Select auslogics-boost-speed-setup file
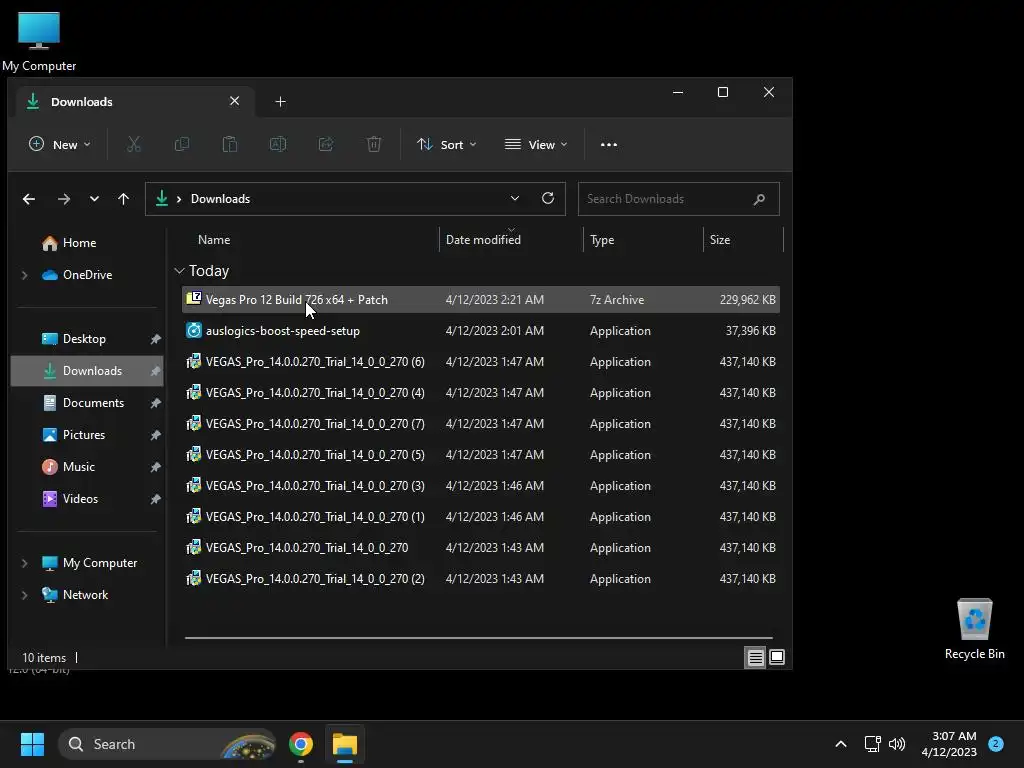Image resolution: width=1024 pixels, height=768 pixels. 481,330
